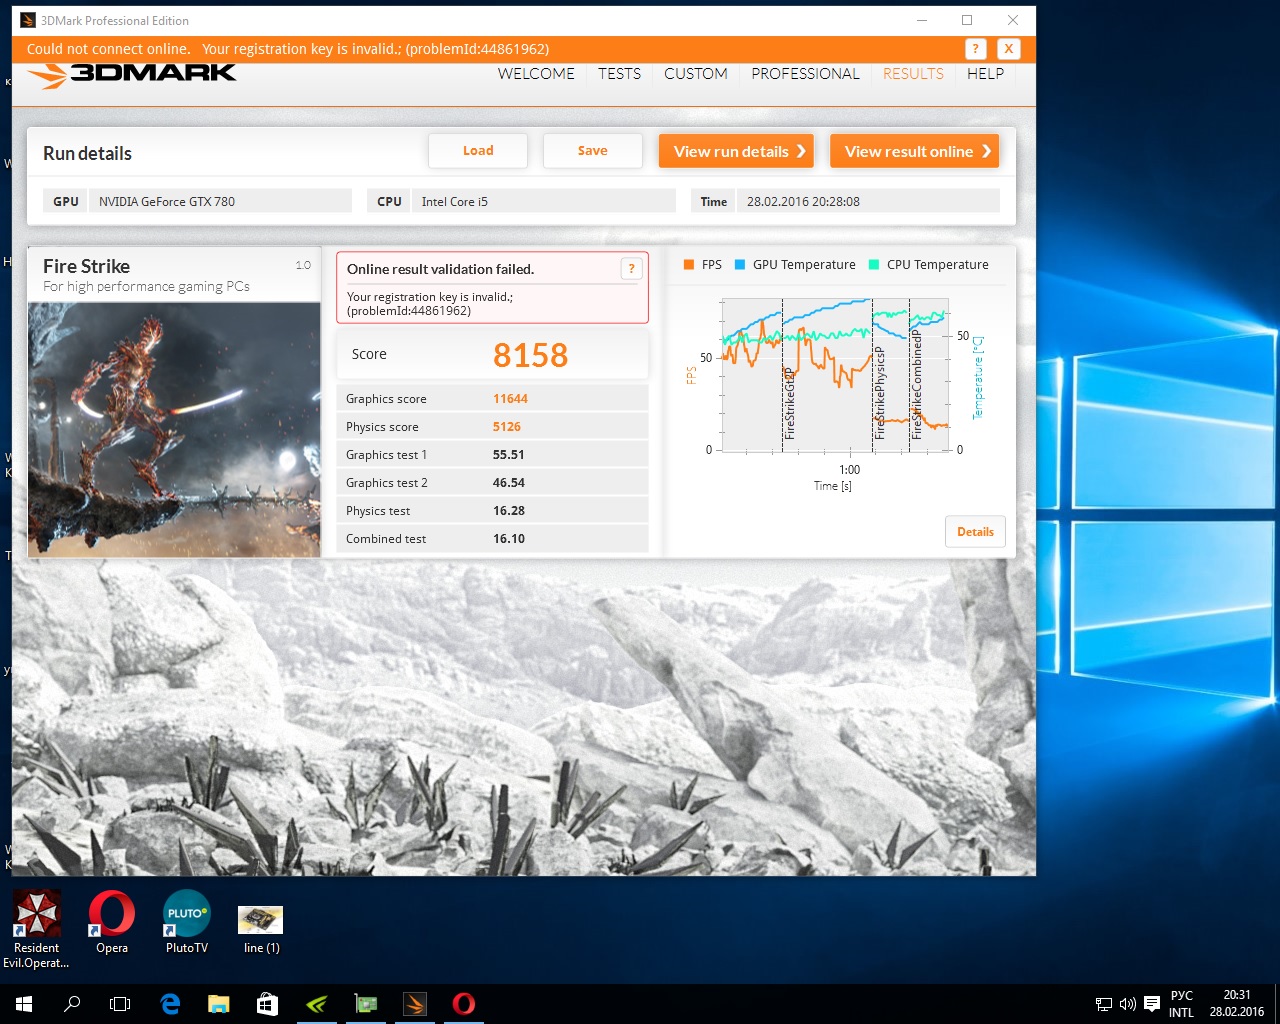This screenshot has height=1024, width=1280.
Task: Click View result online
Action: coord(915,151)
